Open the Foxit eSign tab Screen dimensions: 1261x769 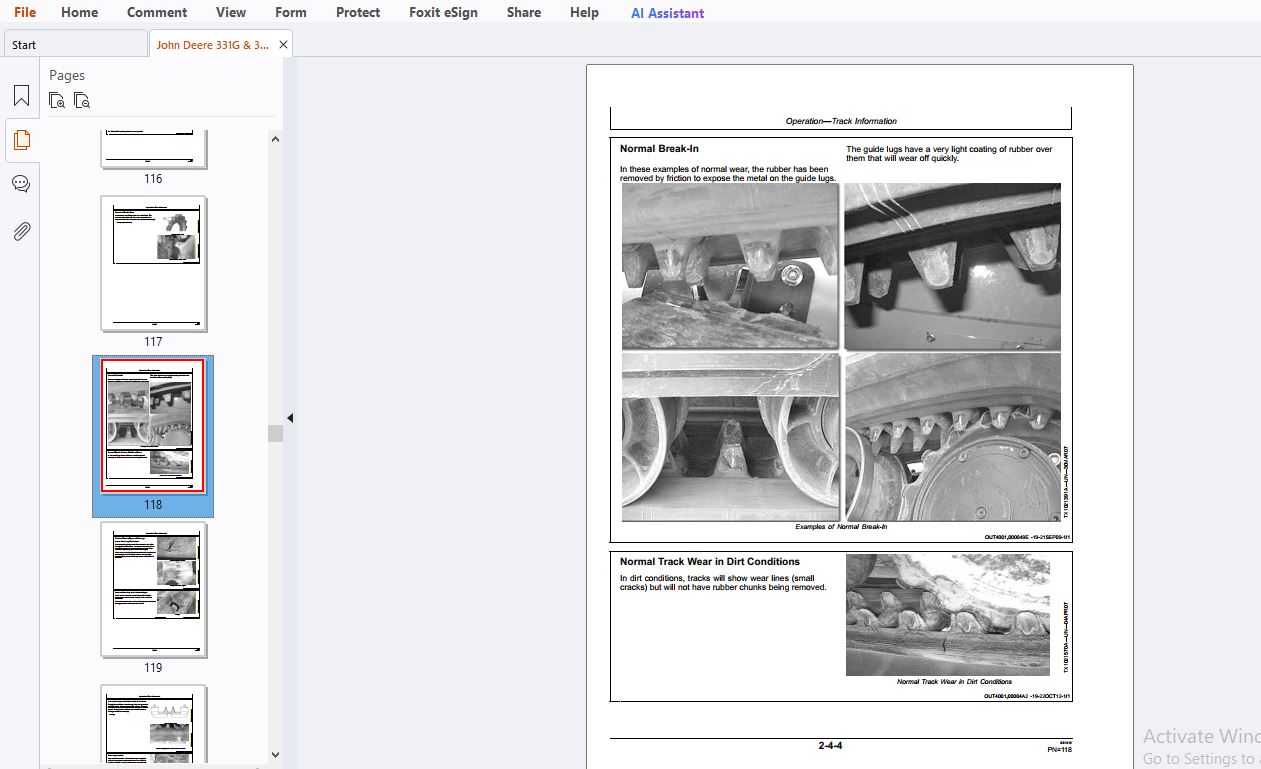443,12
